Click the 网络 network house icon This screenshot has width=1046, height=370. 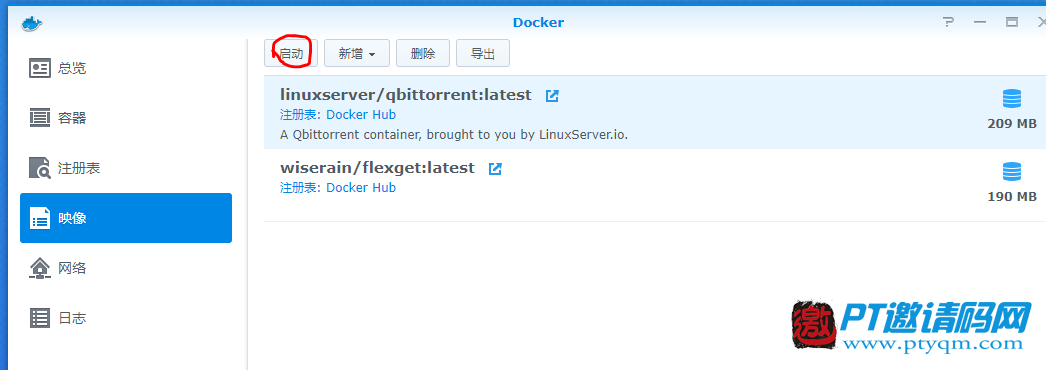(40, 268)
